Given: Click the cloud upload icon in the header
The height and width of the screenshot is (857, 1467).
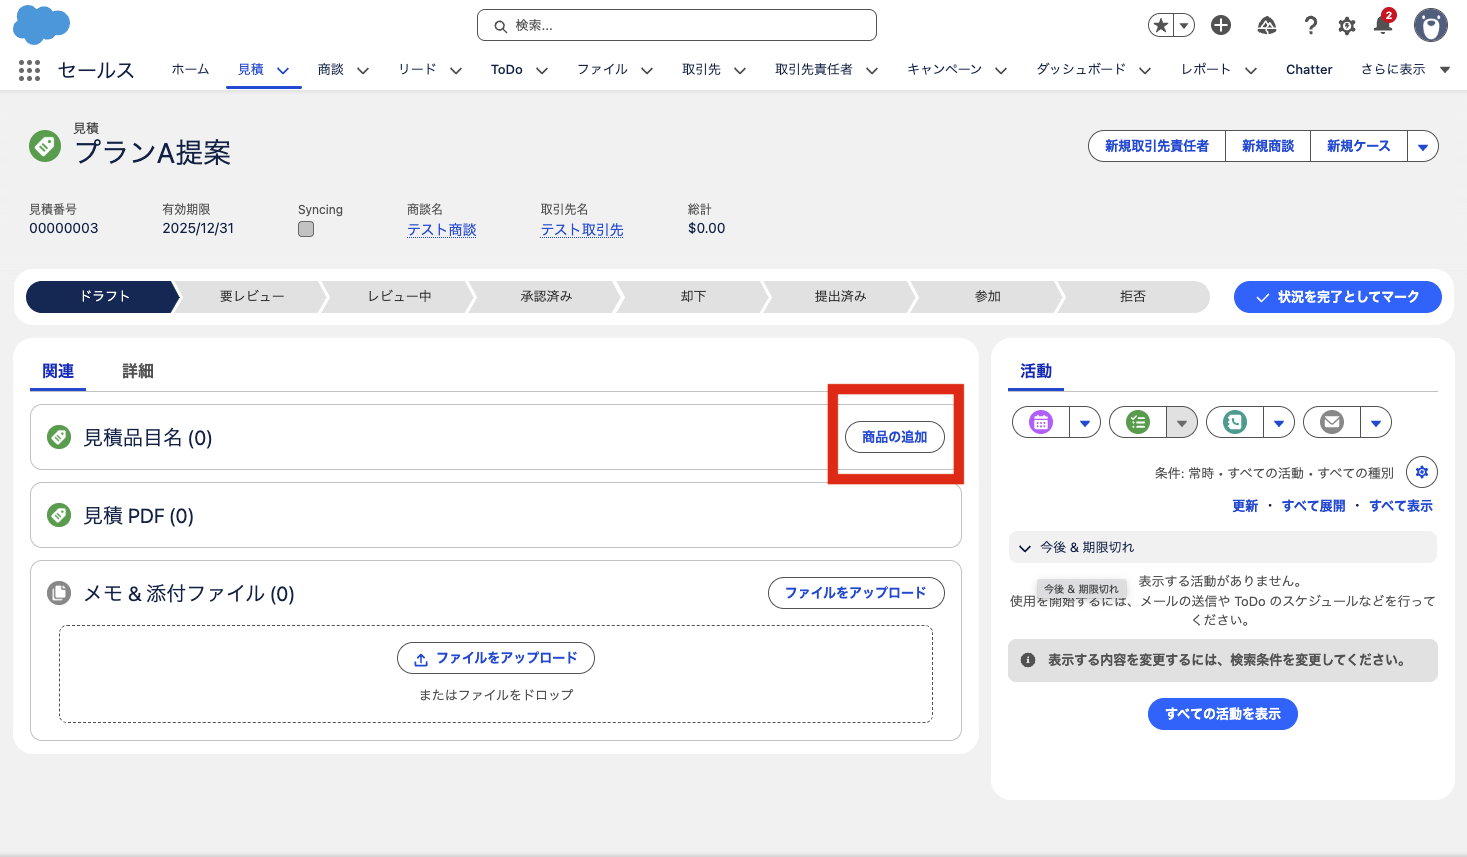Looking at the screenshot, I should 1266,25.
